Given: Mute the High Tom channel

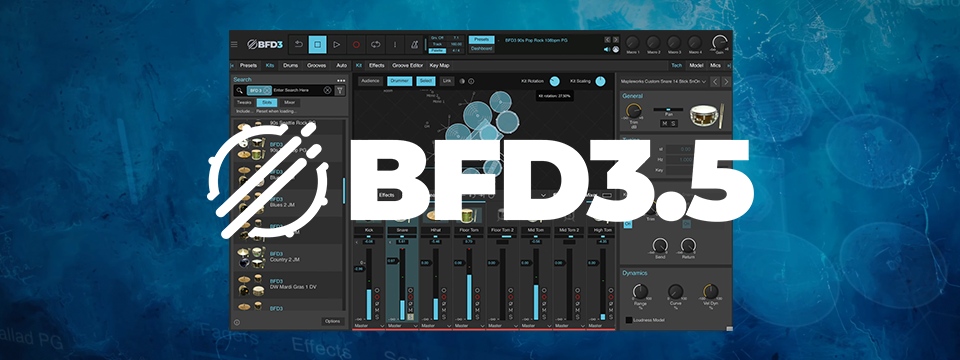Looking at the screenshot, I should pyautogui.click(x=610, y=310).
